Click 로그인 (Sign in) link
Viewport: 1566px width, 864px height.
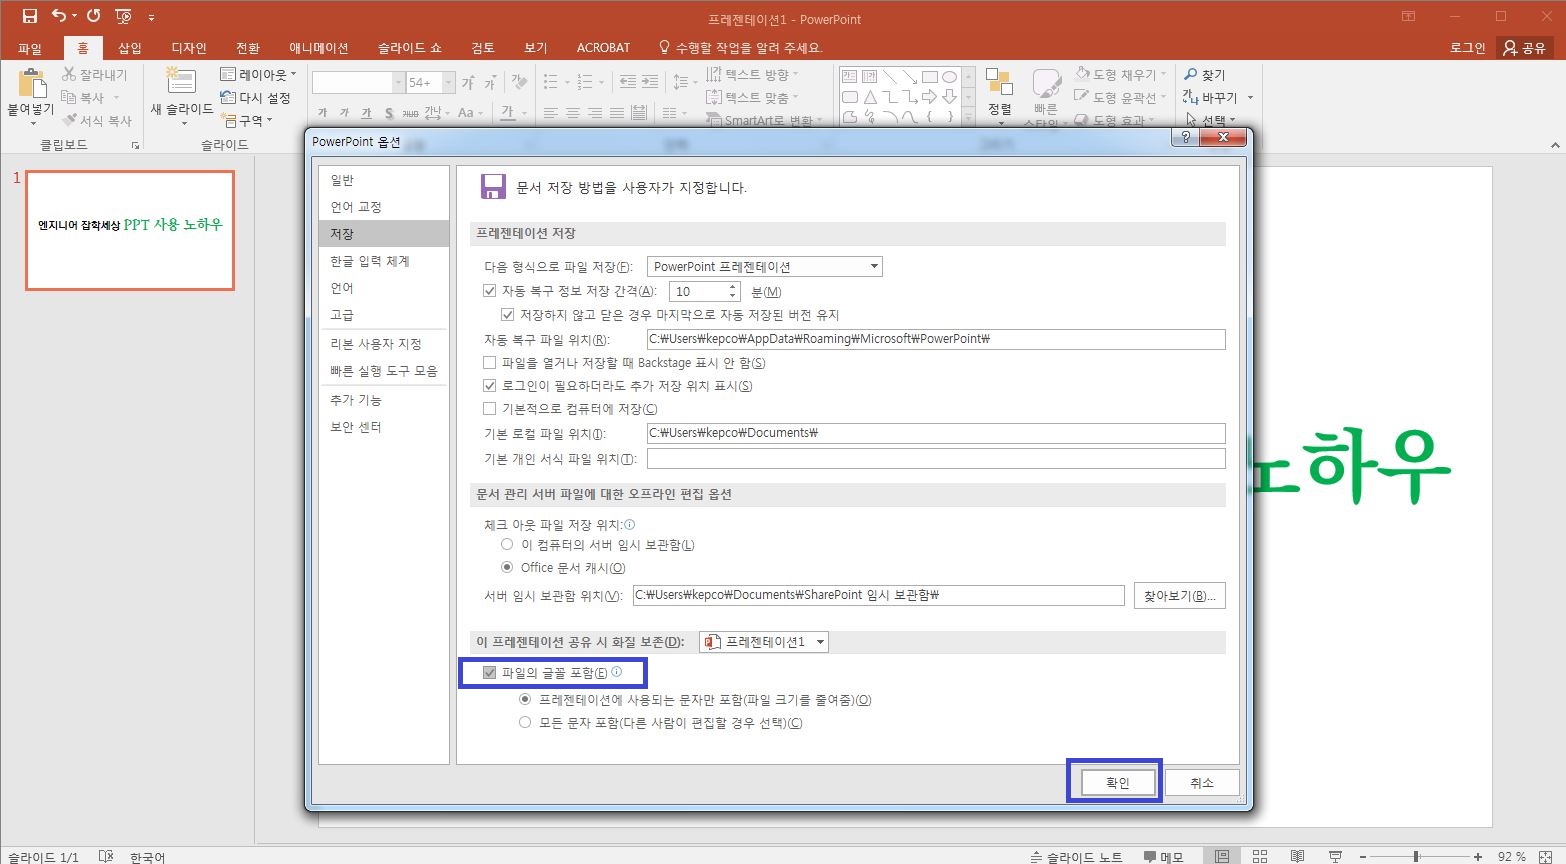1467,48
